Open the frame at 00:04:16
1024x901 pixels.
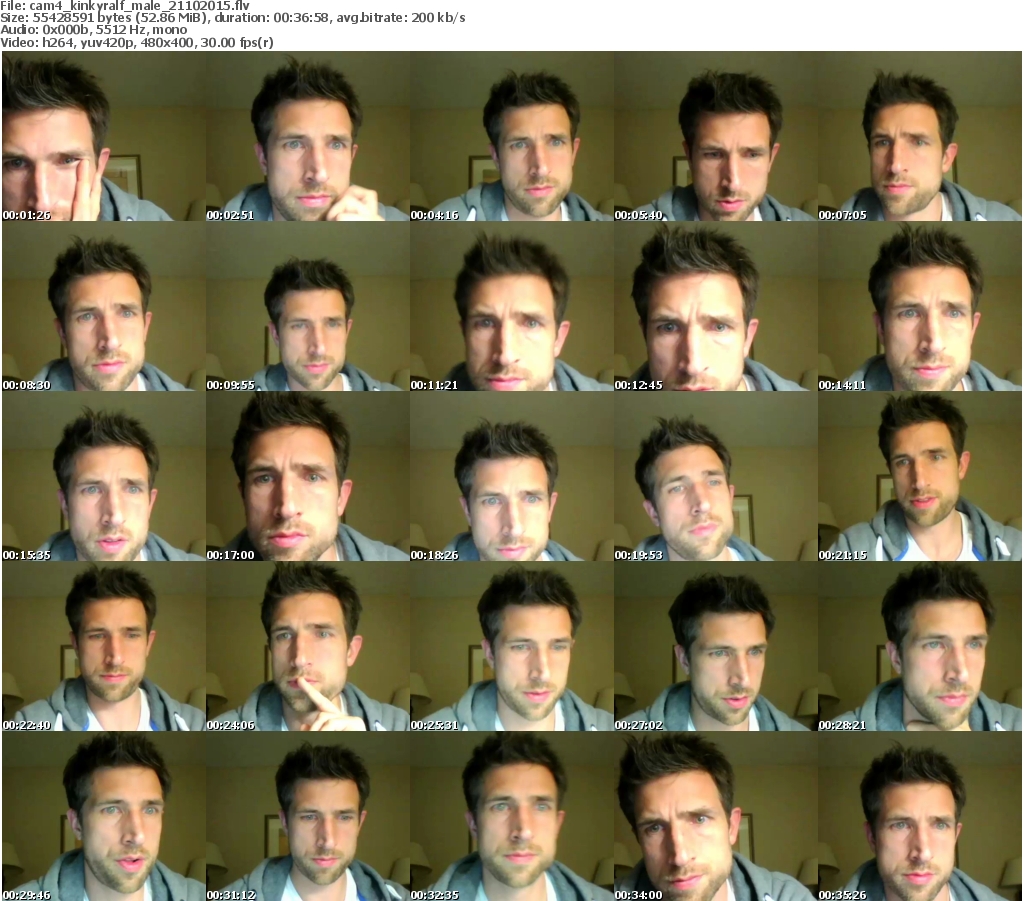pos(511,136)
